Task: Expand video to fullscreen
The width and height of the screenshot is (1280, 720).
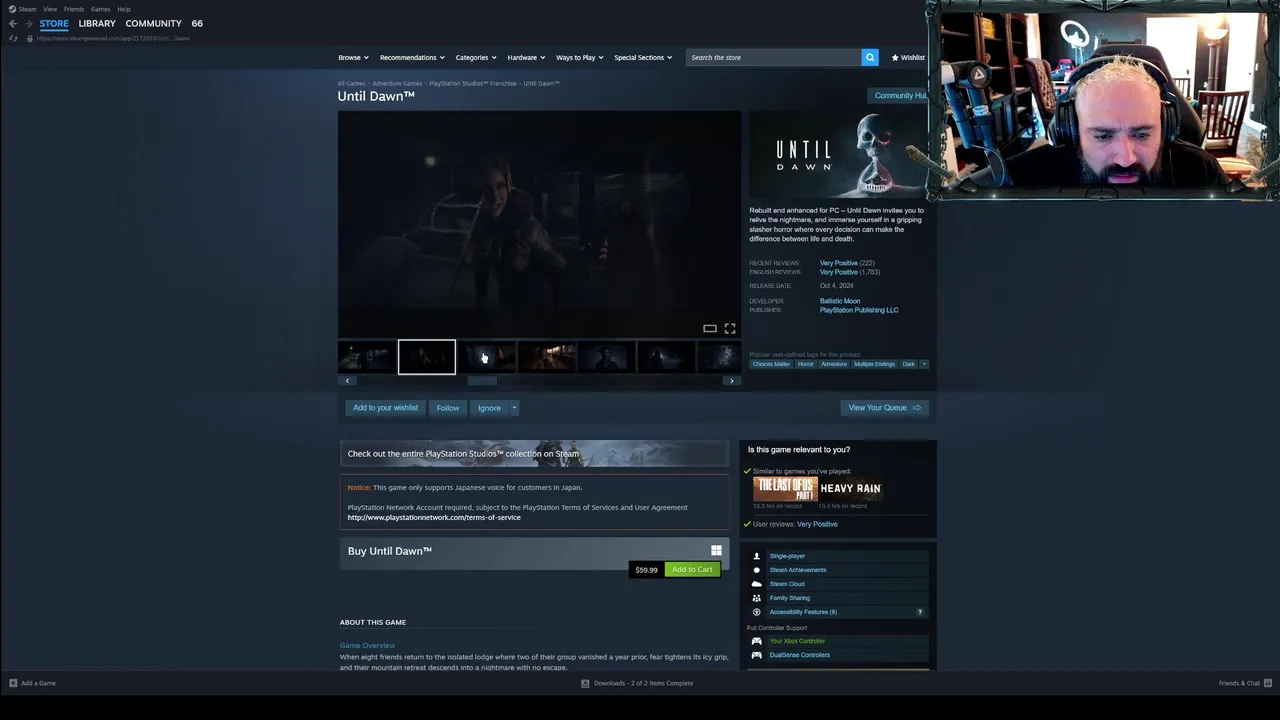Action: (730, 328)
